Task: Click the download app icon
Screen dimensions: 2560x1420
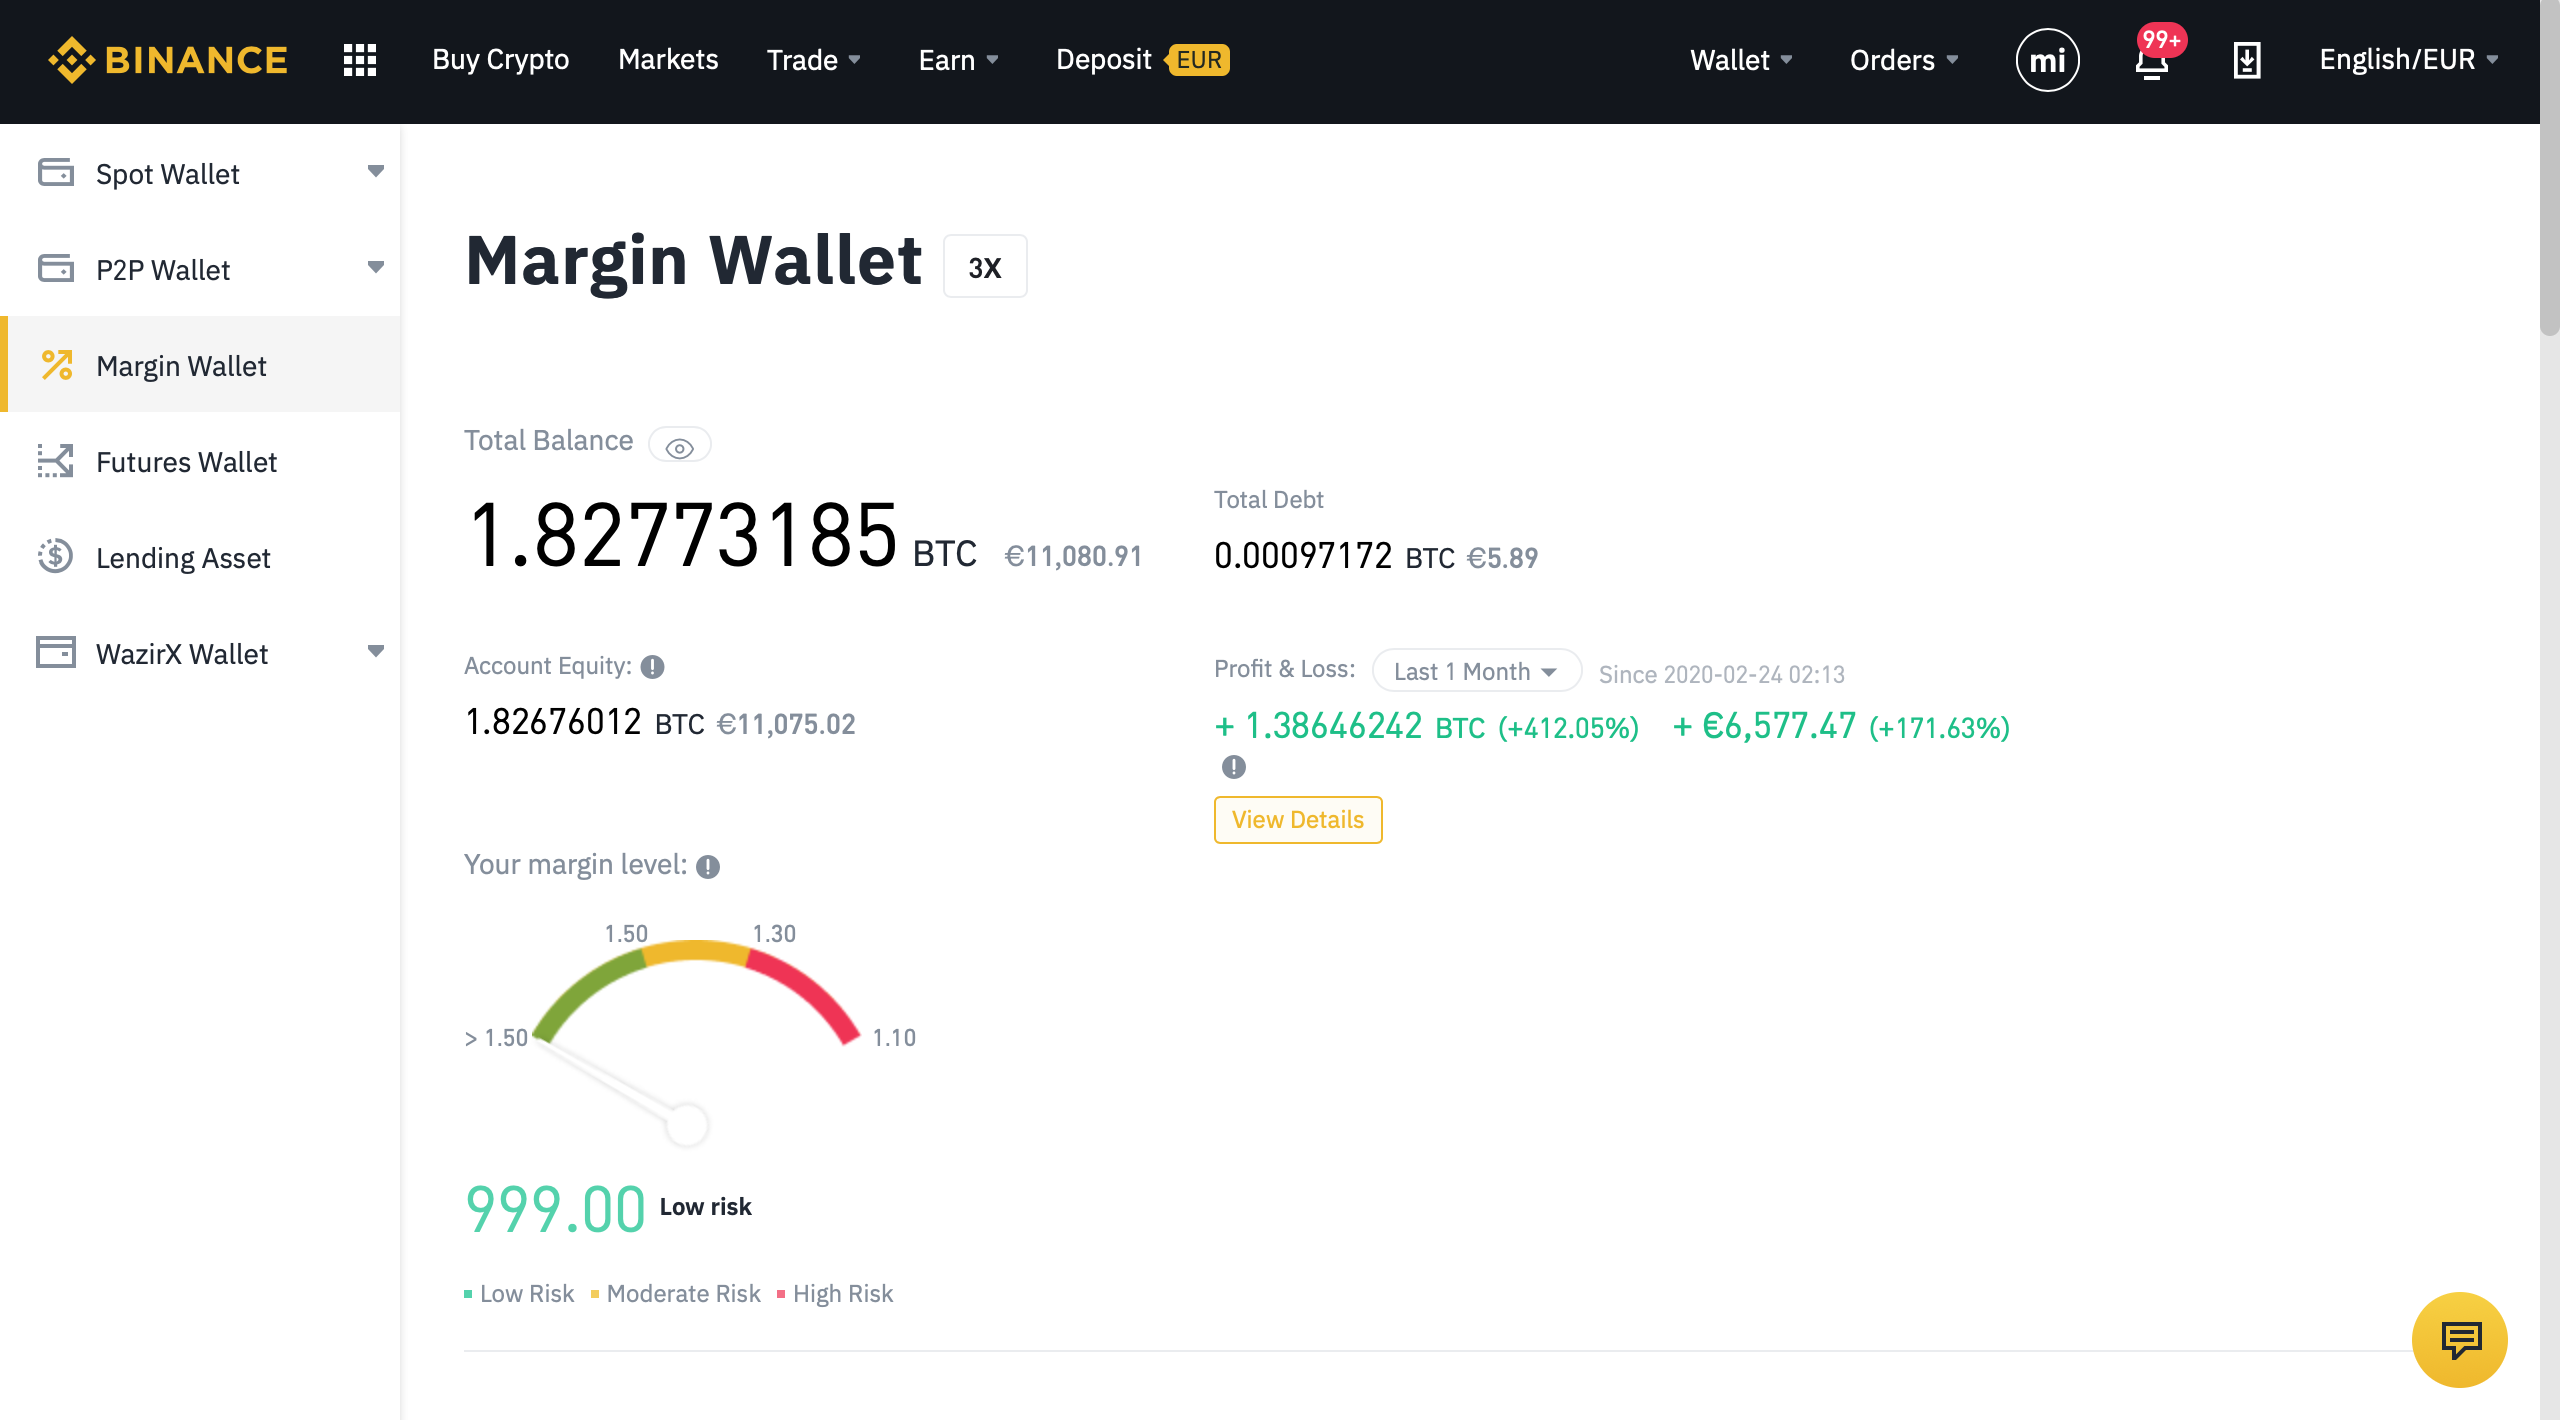Action: click(2247, 60)
